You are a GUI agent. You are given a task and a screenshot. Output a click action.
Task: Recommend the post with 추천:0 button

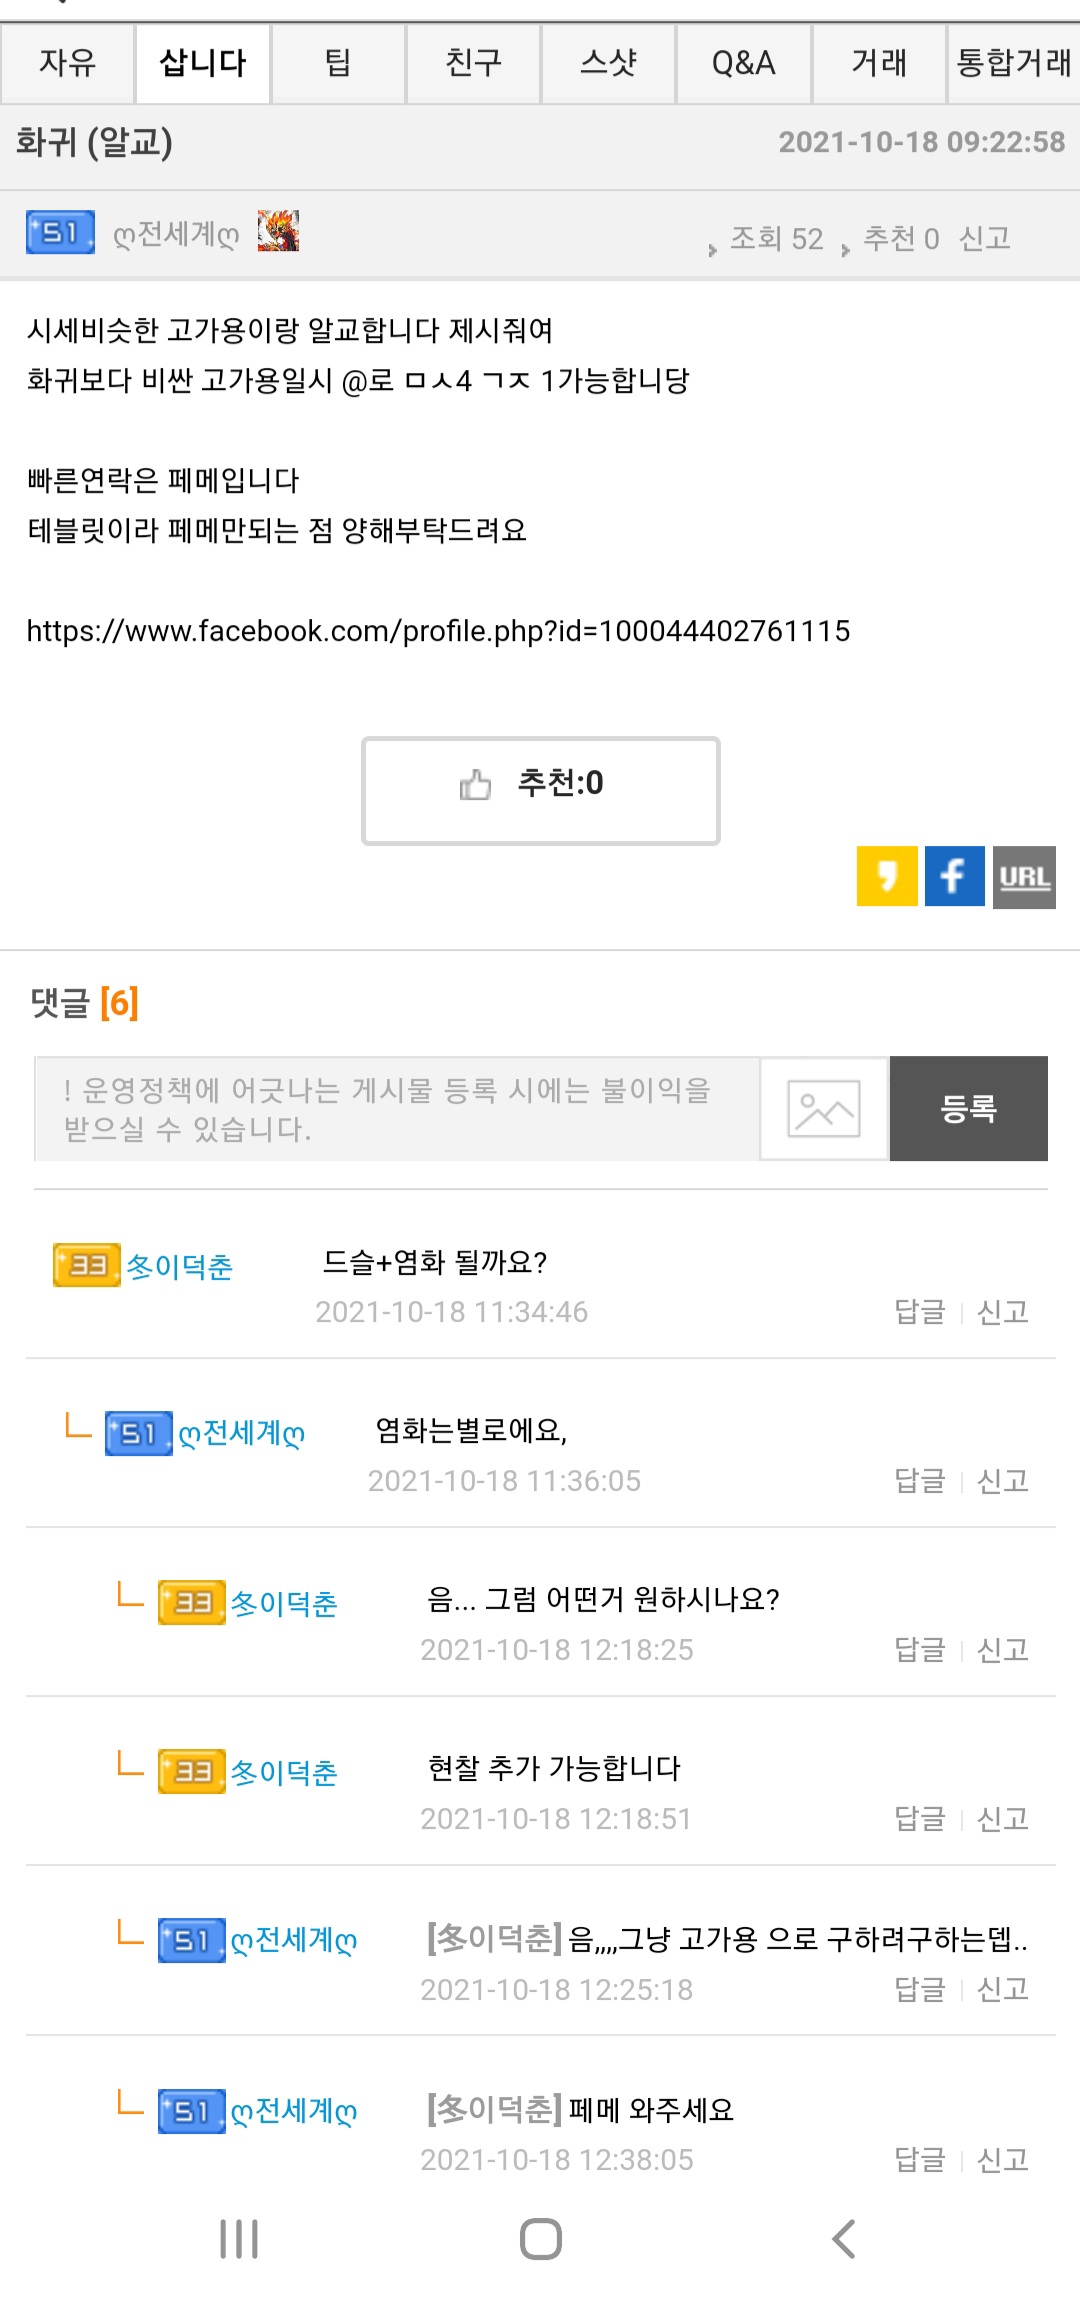(x=541, y=791)
